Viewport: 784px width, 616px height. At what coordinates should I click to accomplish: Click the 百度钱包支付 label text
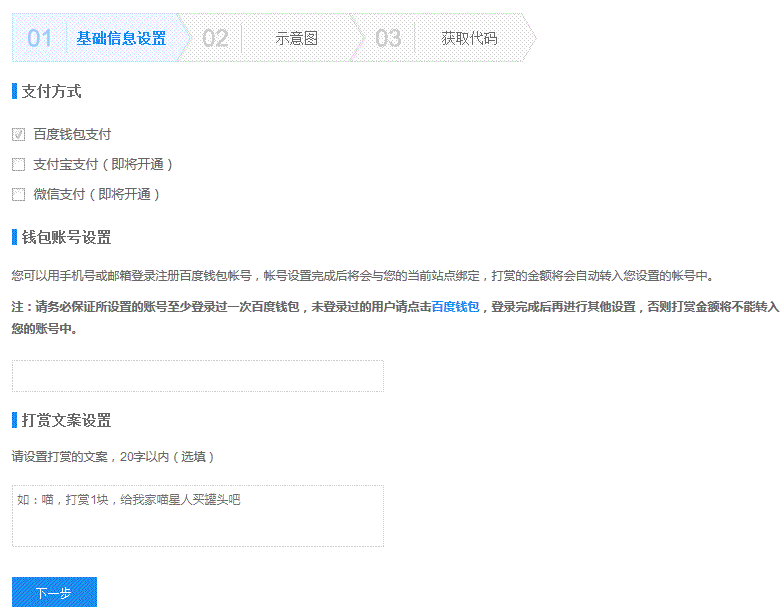point(72,134)
